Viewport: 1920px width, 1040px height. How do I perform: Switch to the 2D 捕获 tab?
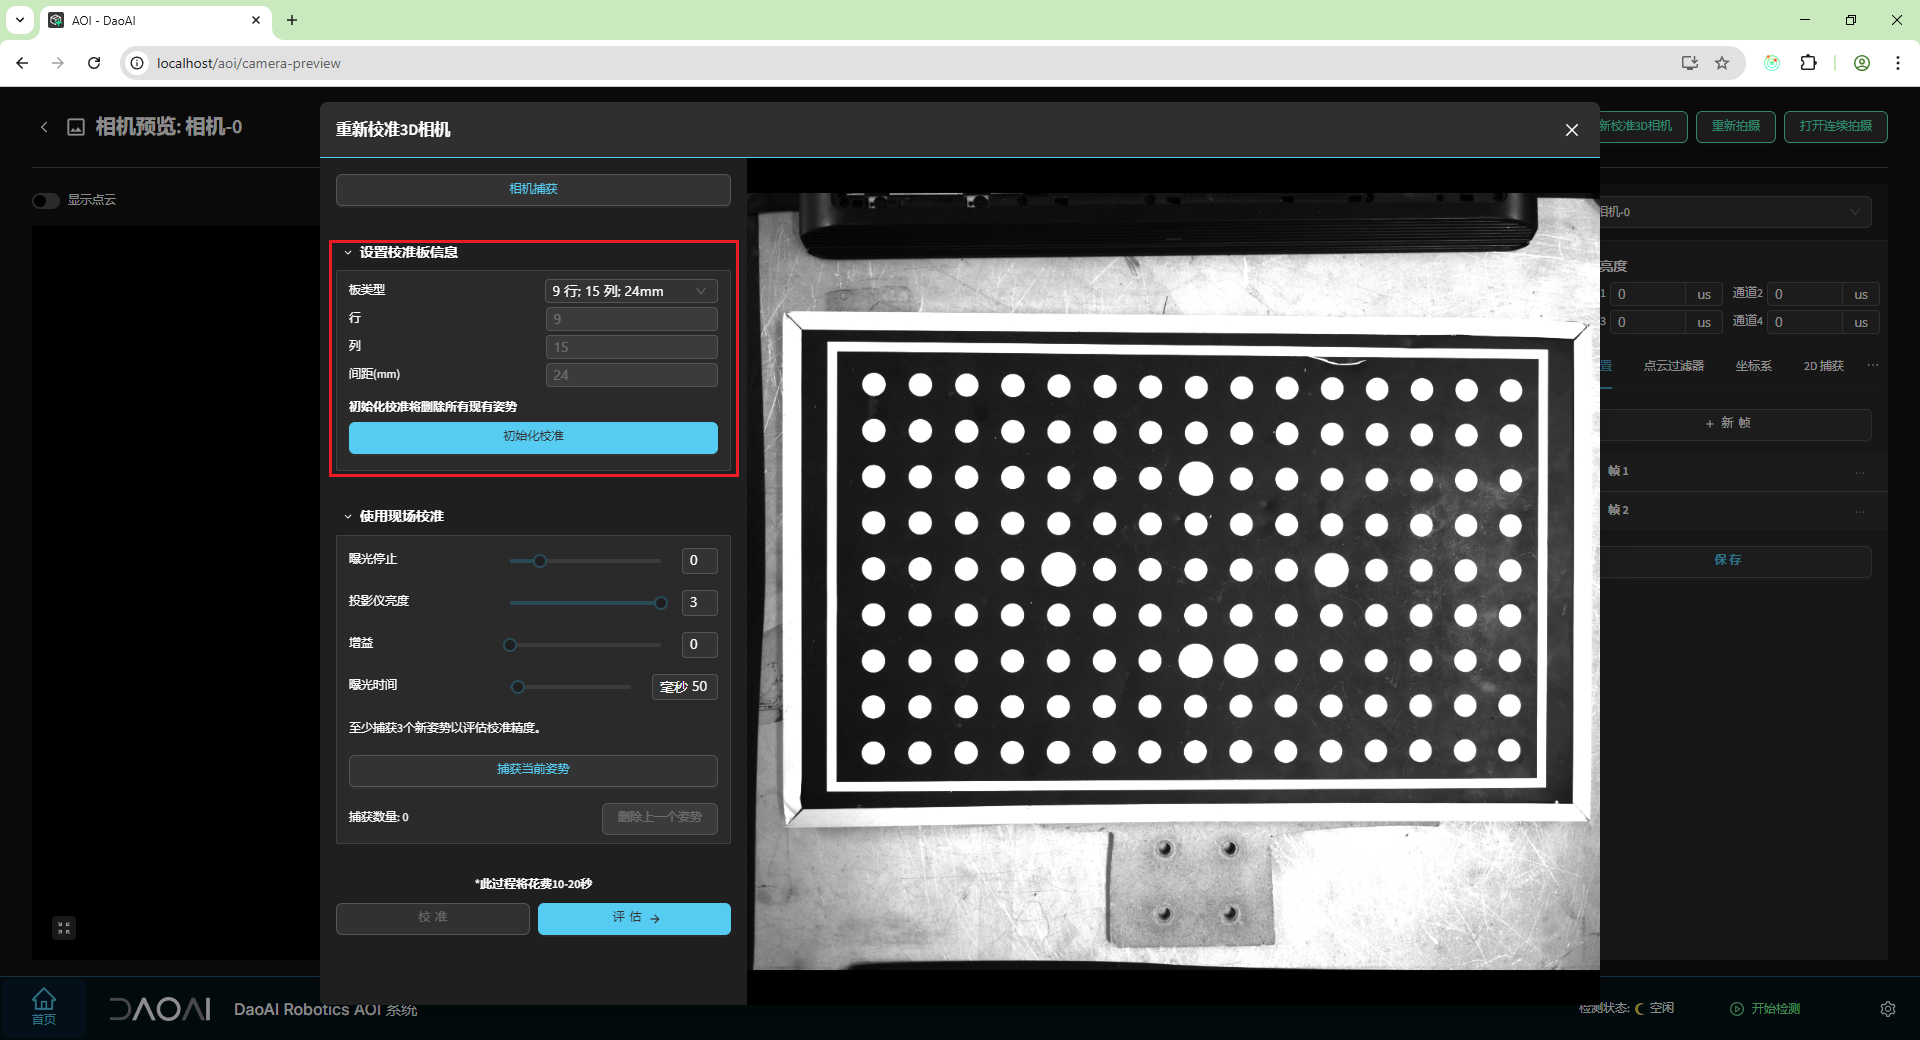pos(1824,366)
